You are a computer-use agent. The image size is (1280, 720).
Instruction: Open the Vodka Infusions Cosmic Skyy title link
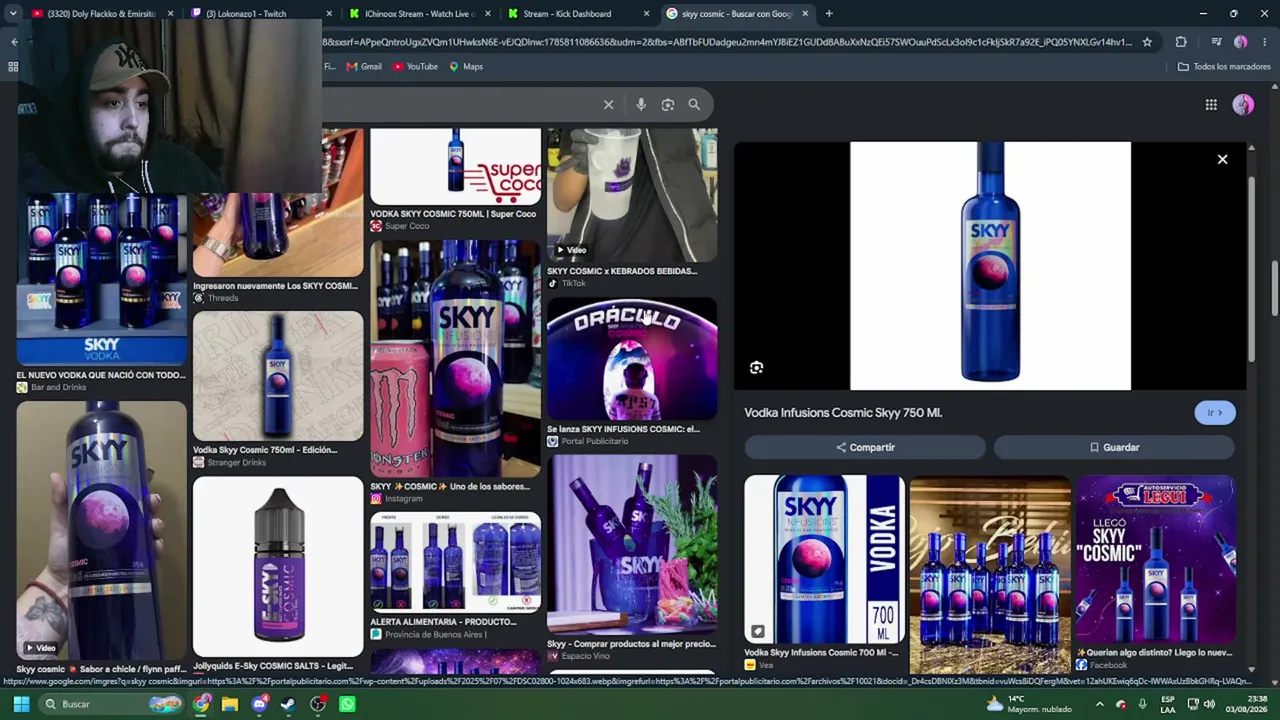(843, 413)
